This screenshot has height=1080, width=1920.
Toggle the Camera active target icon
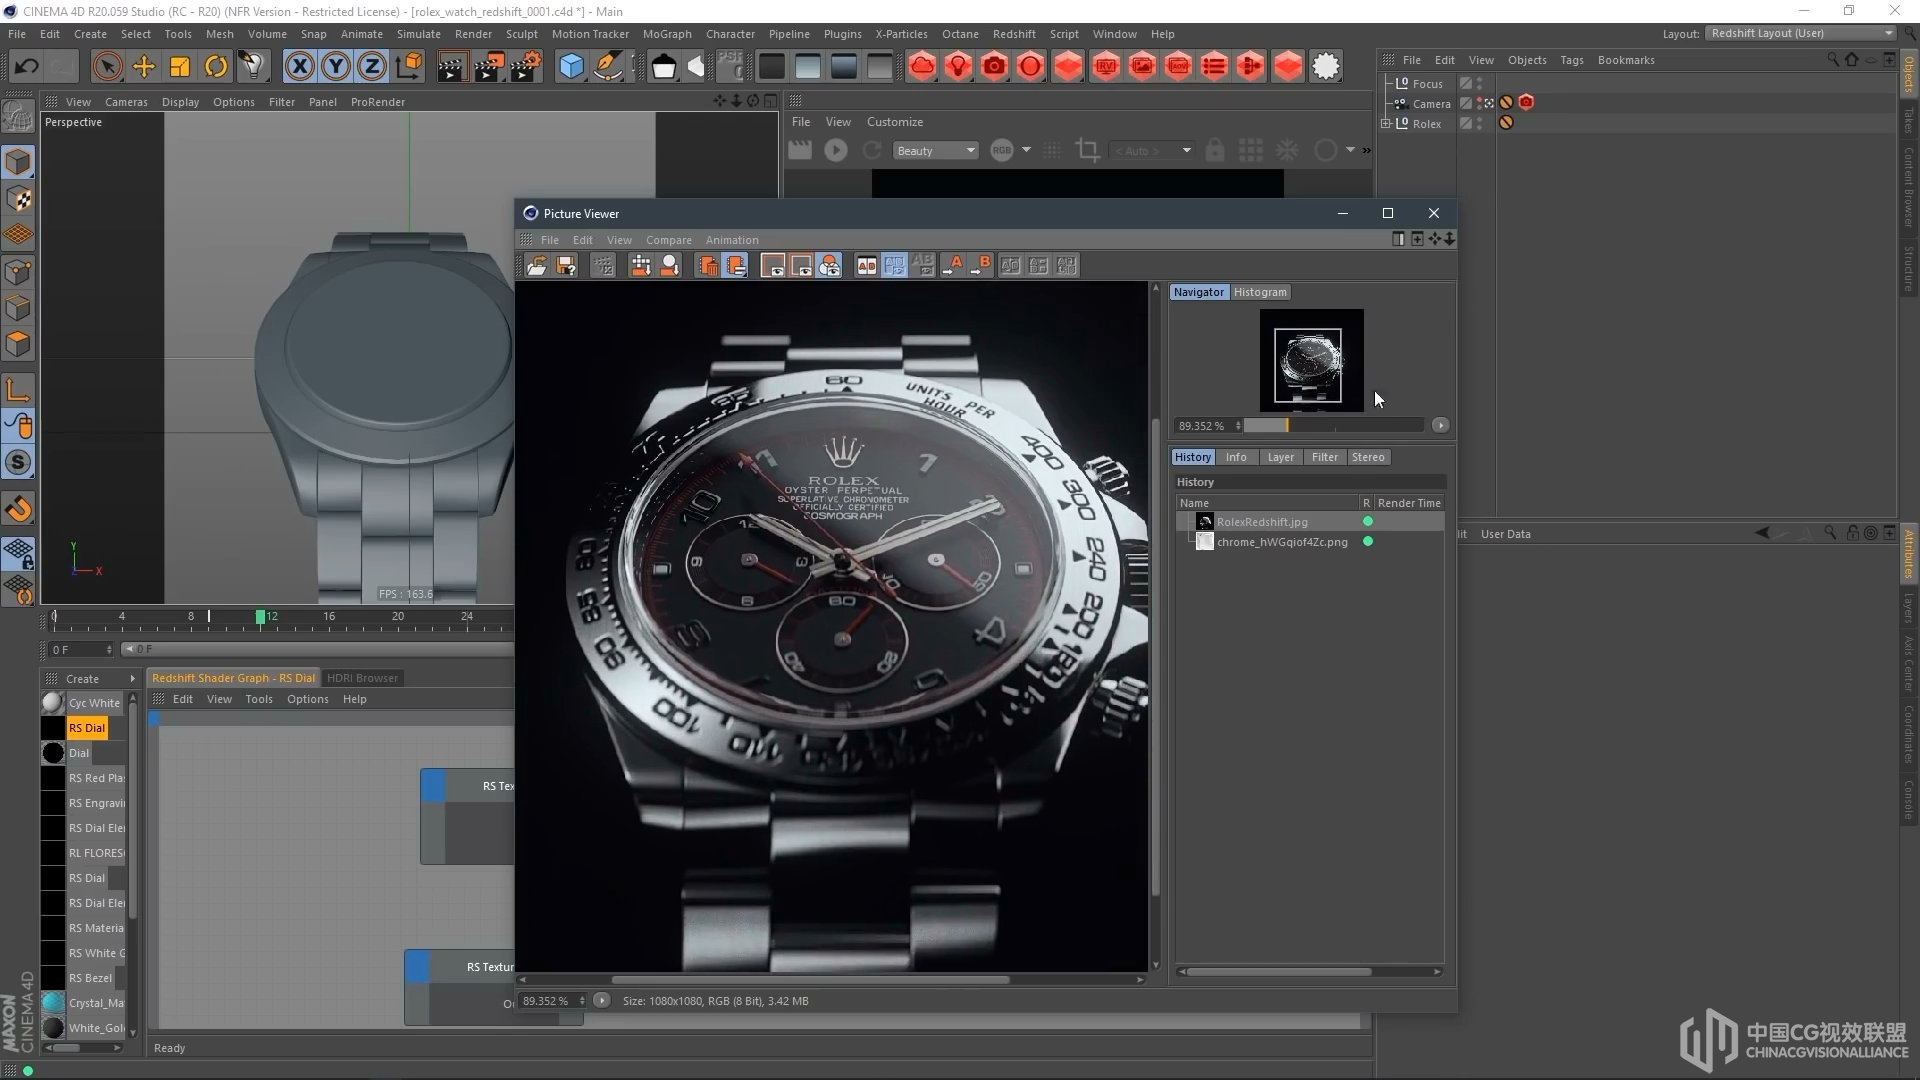click(x=1488, y=103)
